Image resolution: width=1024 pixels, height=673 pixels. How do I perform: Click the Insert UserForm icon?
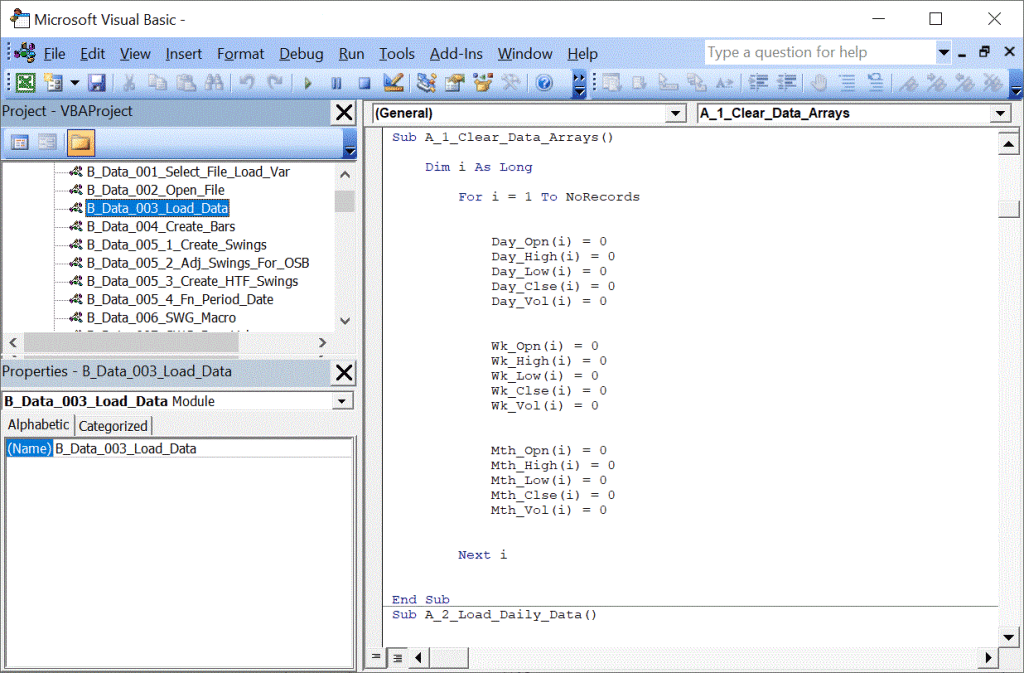pos(53,82)
